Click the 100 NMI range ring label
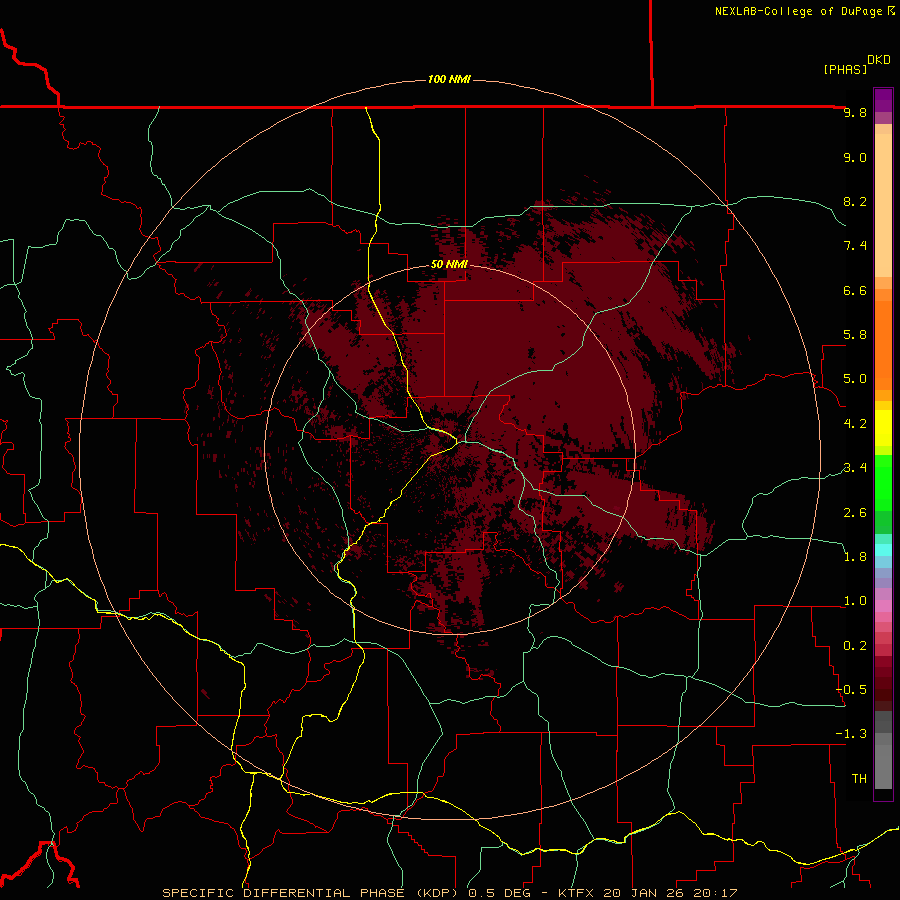 [449, 79]
